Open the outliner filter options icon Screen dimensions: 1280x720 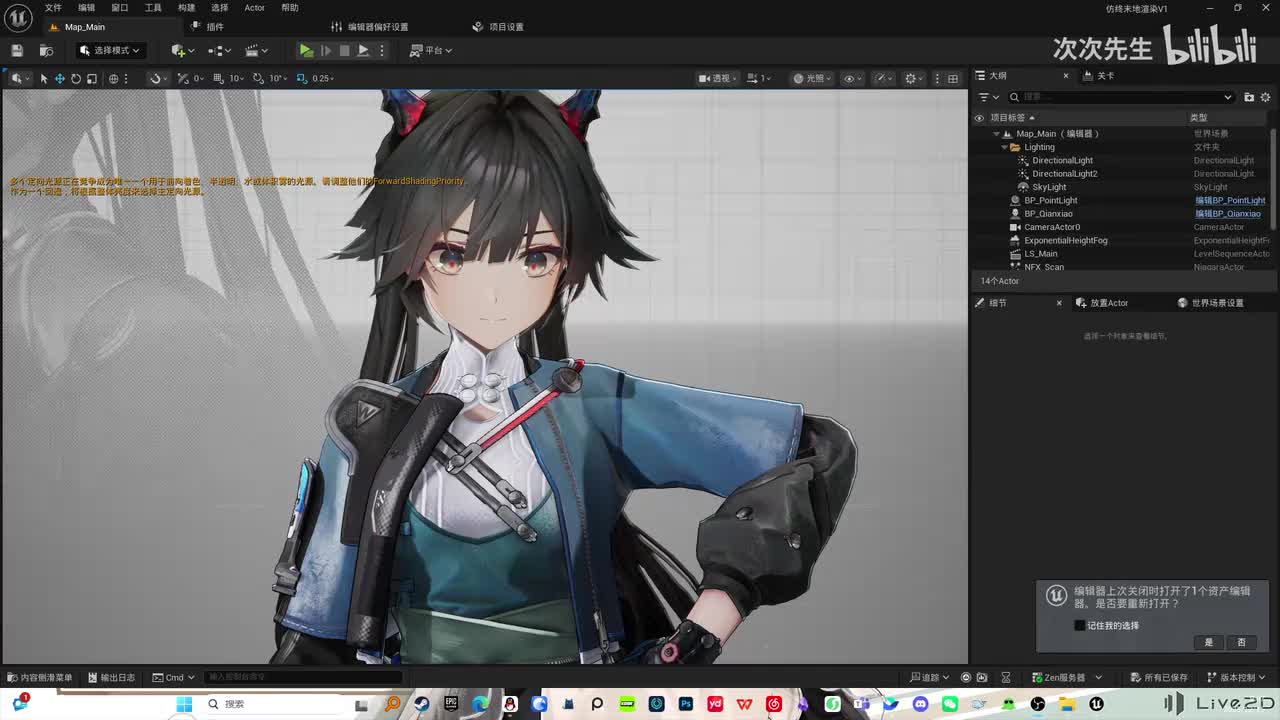click(987, 97)
